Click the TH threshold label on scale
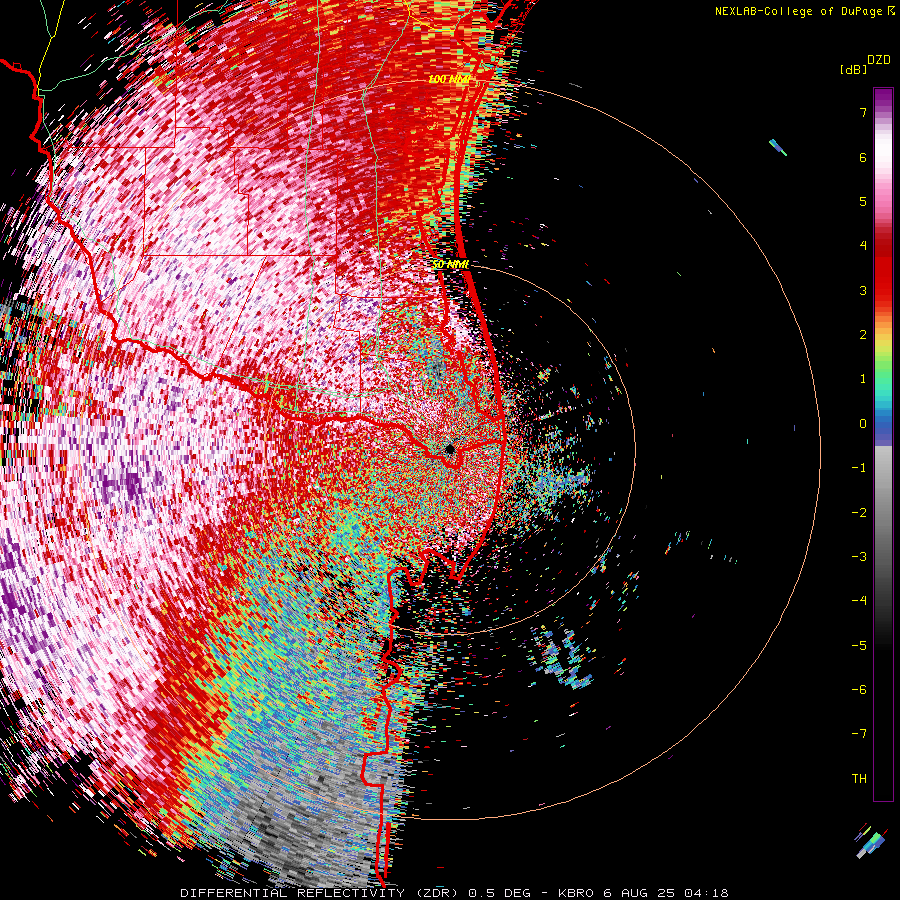The width and height of the screenshot is (900, 900). coord(859,779)
